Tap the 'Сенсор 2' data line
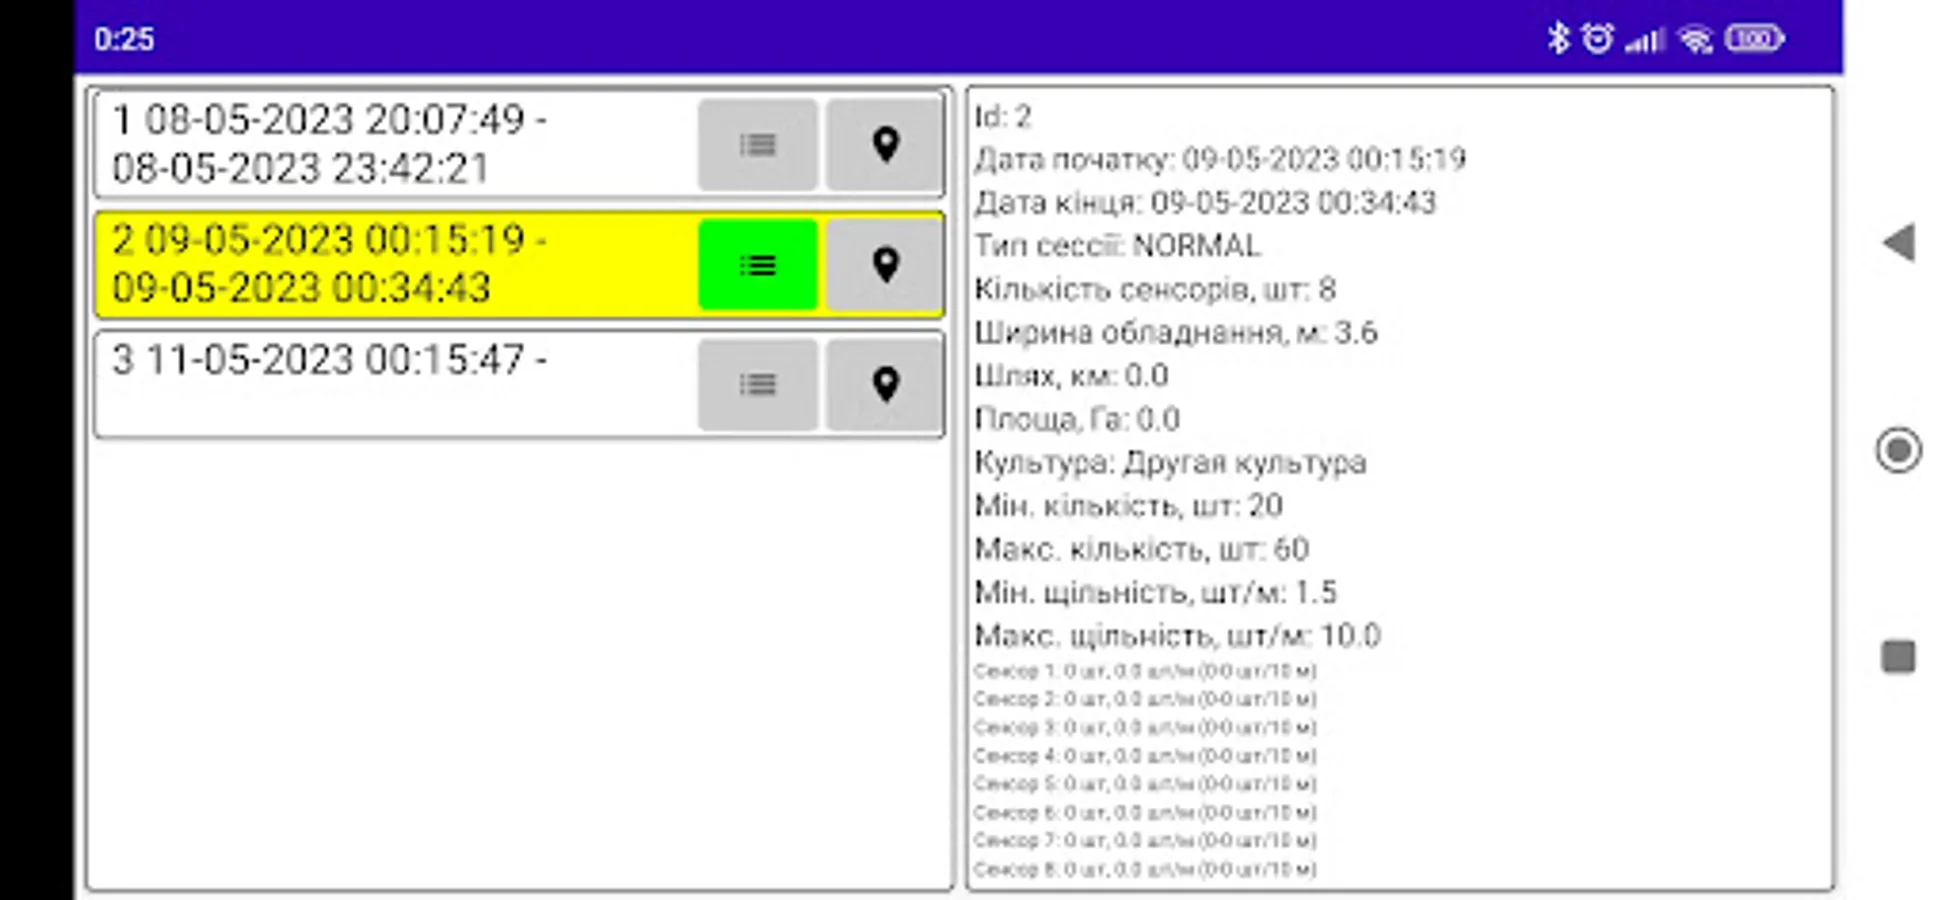 1145,699
